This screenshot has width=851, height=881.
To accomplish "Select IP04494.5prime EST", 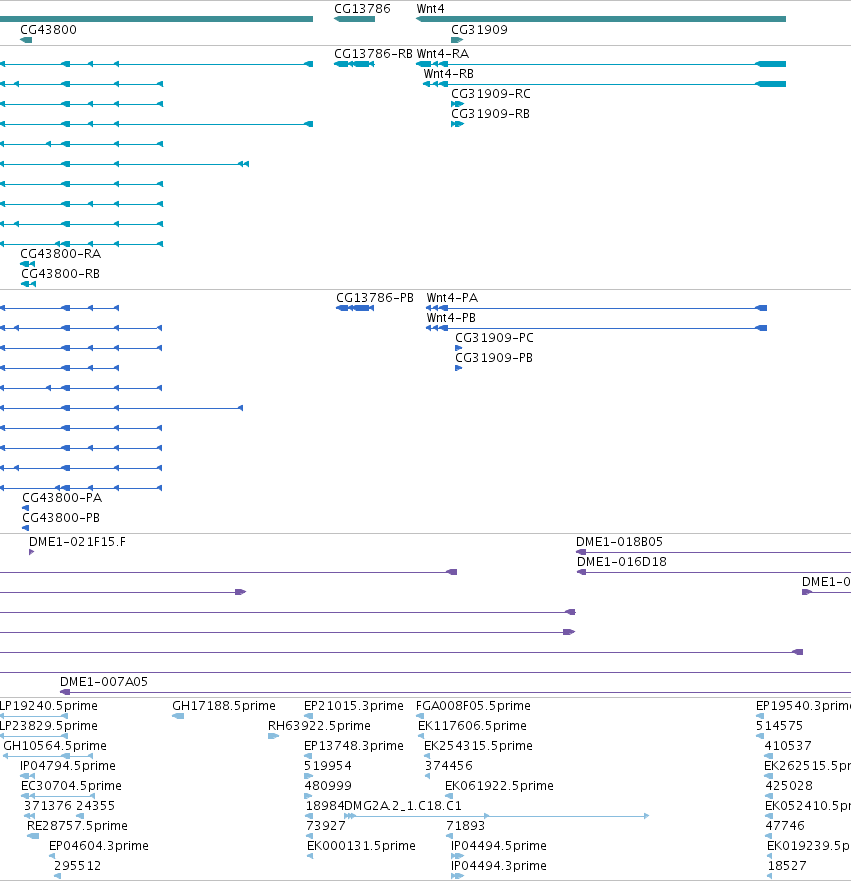I will 457,856.
